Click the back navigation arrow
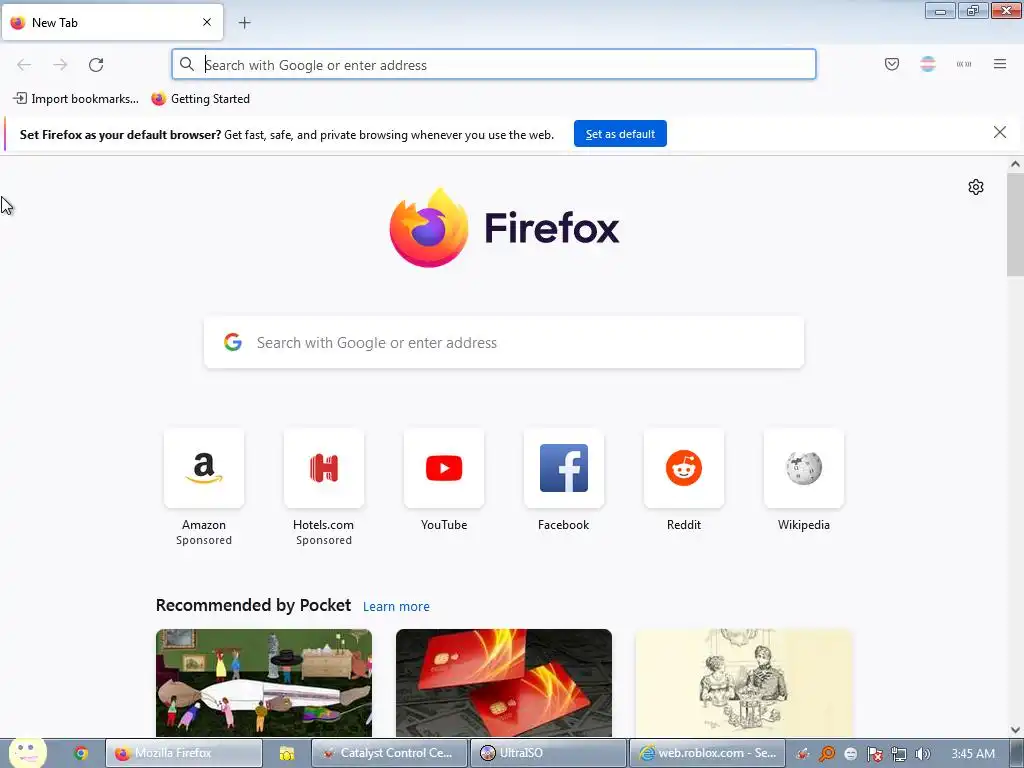Viewport: 1024px width, 768px height. (x=24, y=65)
